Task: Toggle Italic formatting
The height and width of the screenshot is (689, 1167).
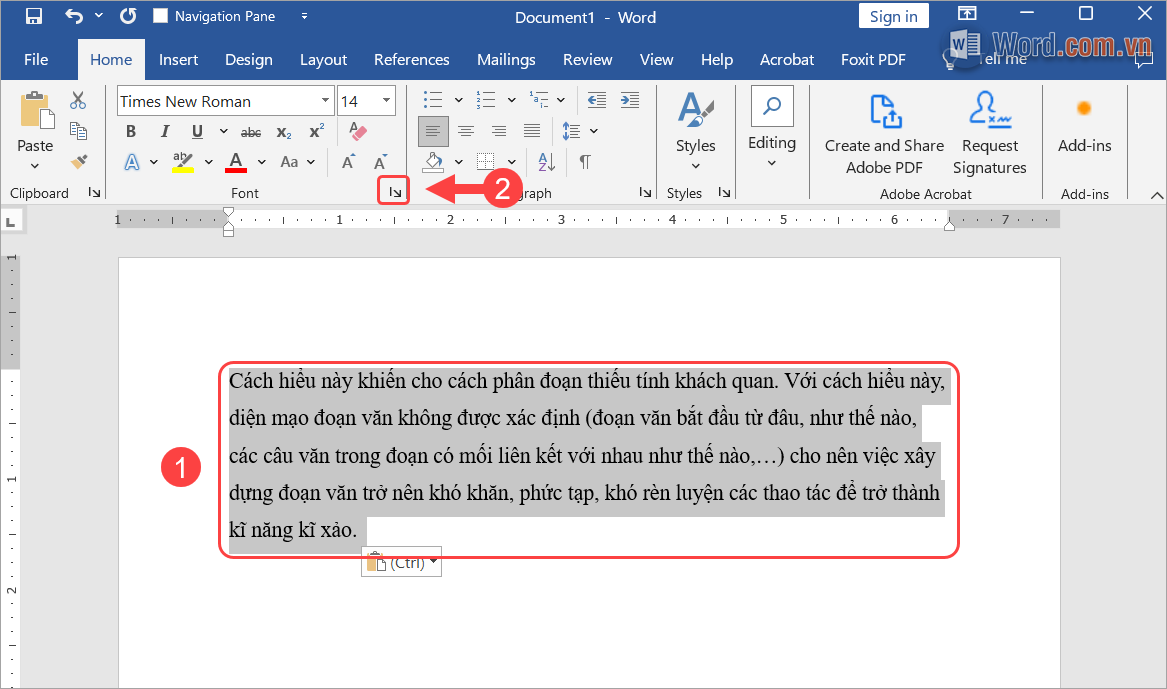Action: tap(164, 132)
